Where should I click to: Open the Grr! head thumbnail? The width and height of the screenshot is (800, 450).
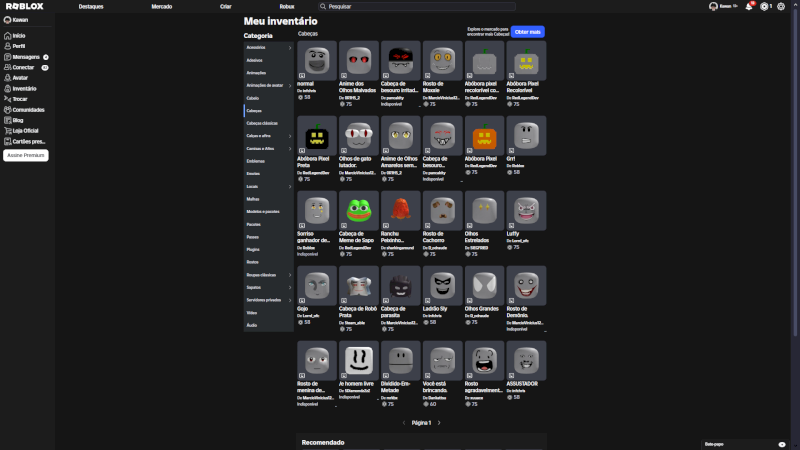[x=526, y=136]
